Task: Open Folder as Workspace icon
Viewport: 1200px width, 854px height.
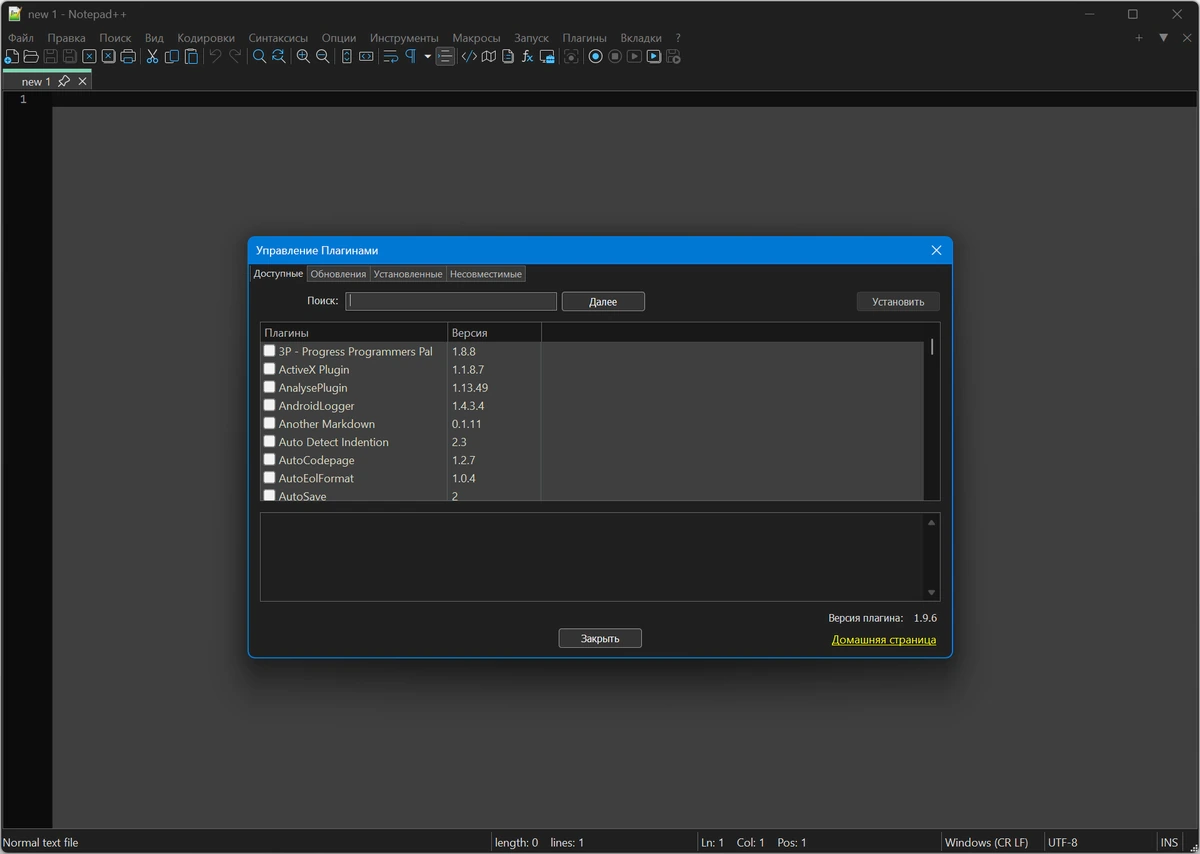Action: click(x=547, y=57)
